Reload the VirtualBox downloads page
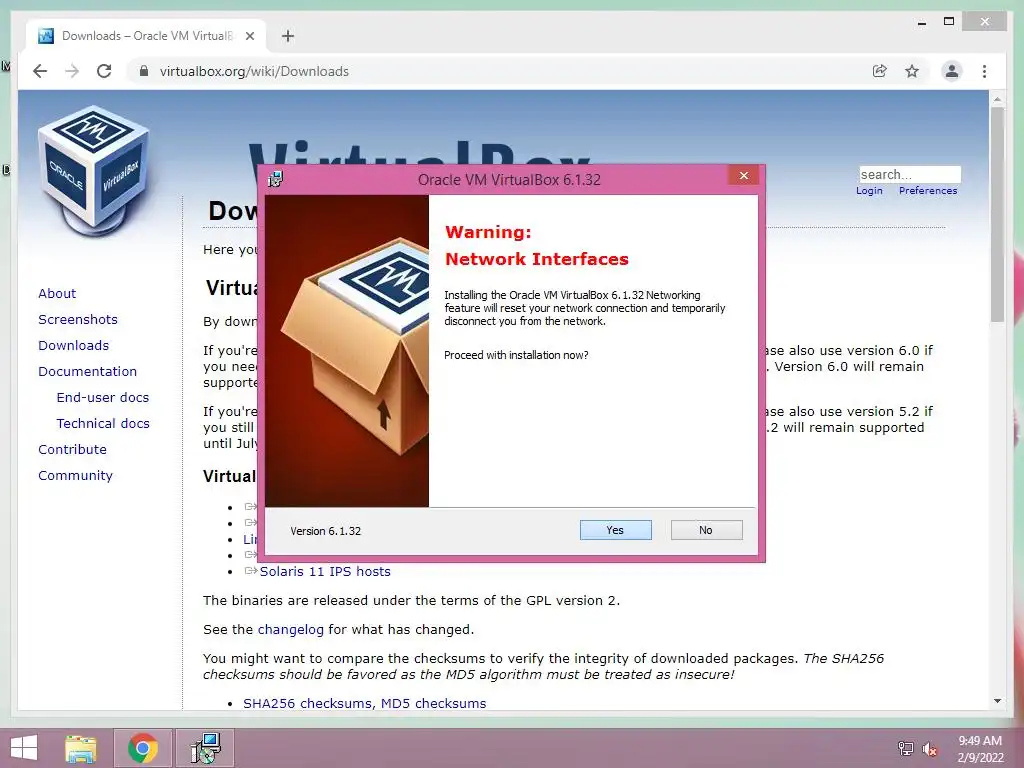 click(x=104, y=71)
